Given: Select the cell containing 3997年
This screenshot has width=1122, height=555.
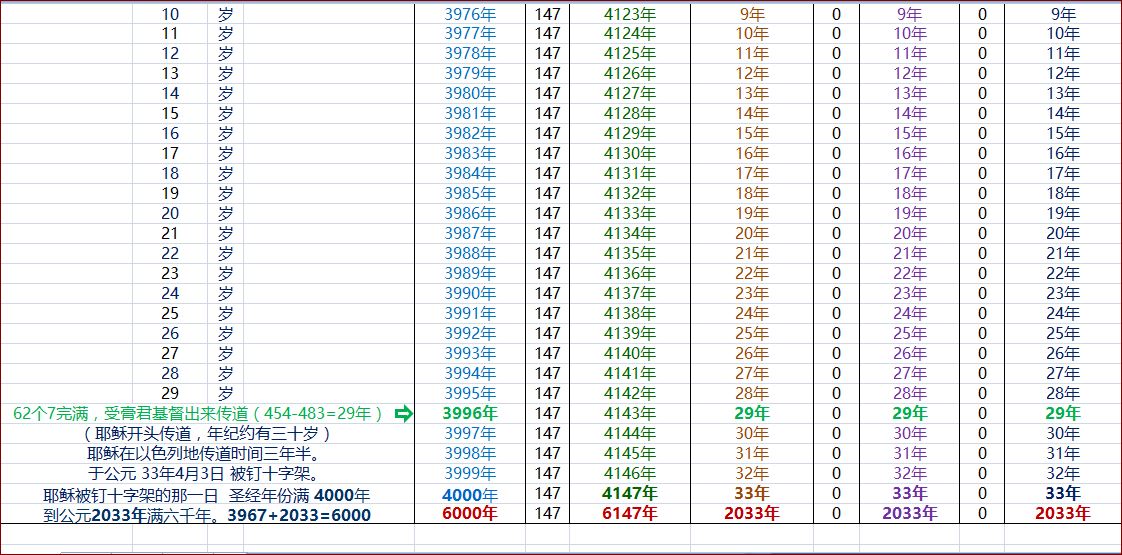Looking at the screenshot, I should coord(470,433).
